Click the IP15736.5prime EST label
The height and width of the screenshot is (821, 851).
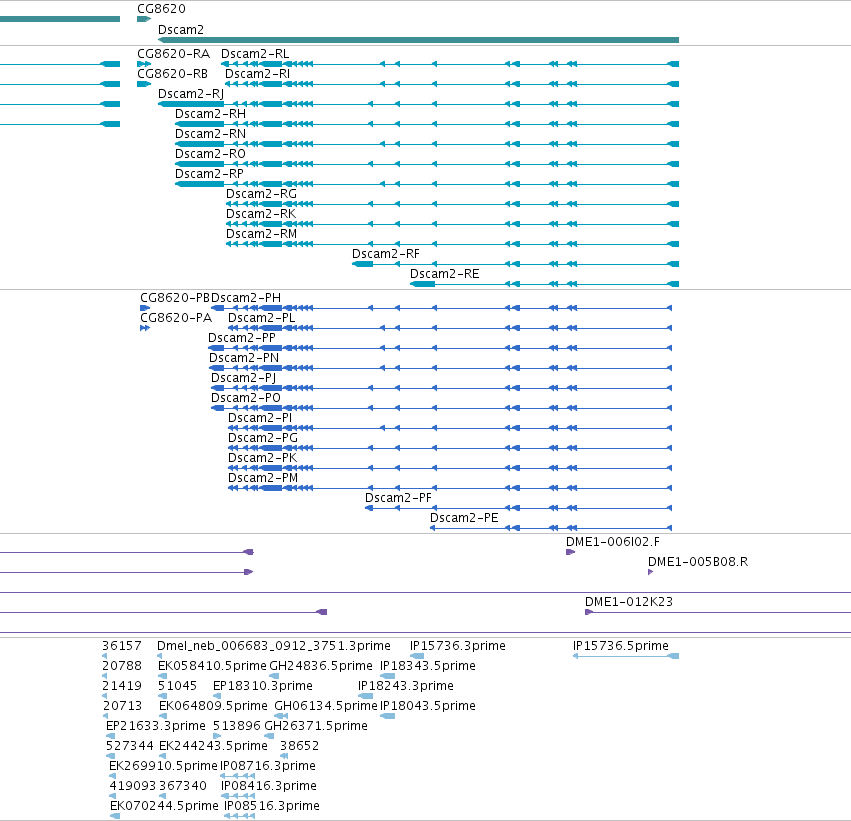[x=620, y=646]
